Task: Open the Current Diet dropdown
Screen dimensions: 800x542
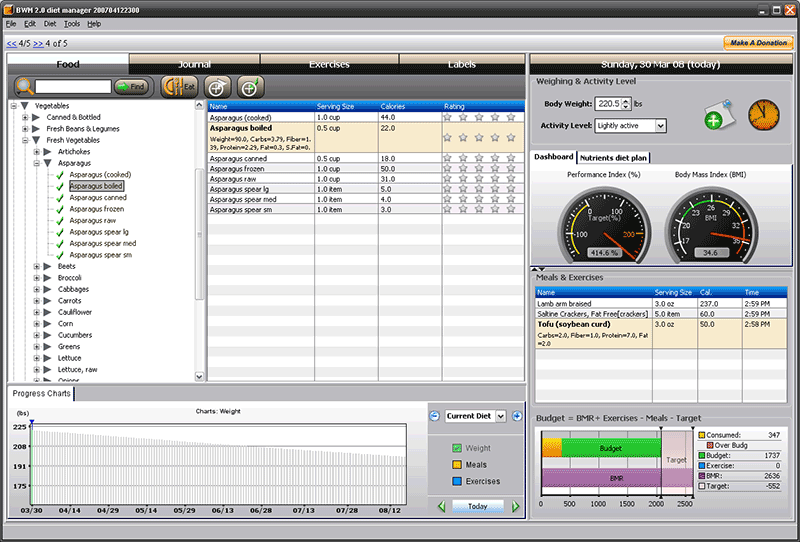Action: [x=501, y=416]
